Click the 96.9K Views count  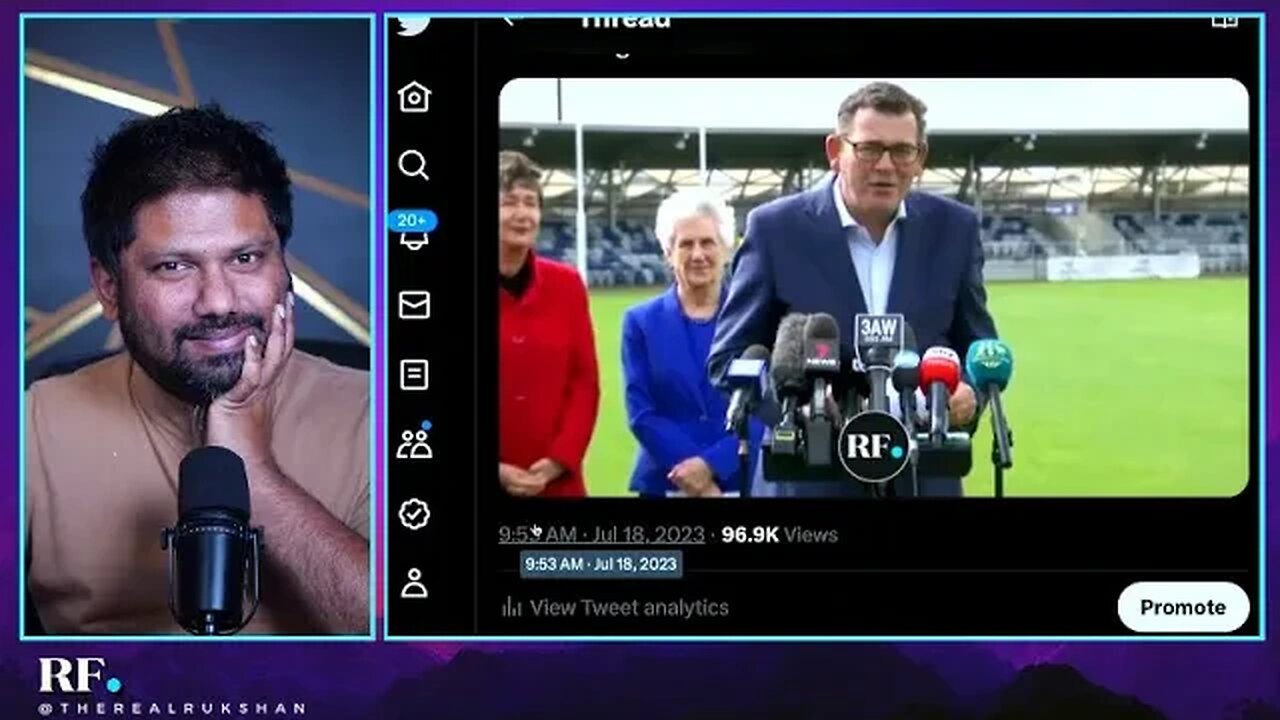[x=779, y=535]
